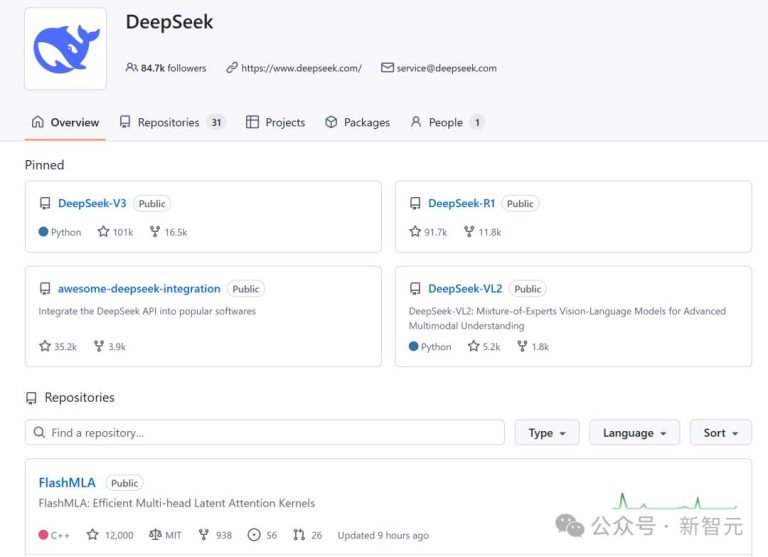Viewport: 768px width, 557px height.
Task: Click the repo icon beside DeepSeek-VL2
Action: [415, 289]
